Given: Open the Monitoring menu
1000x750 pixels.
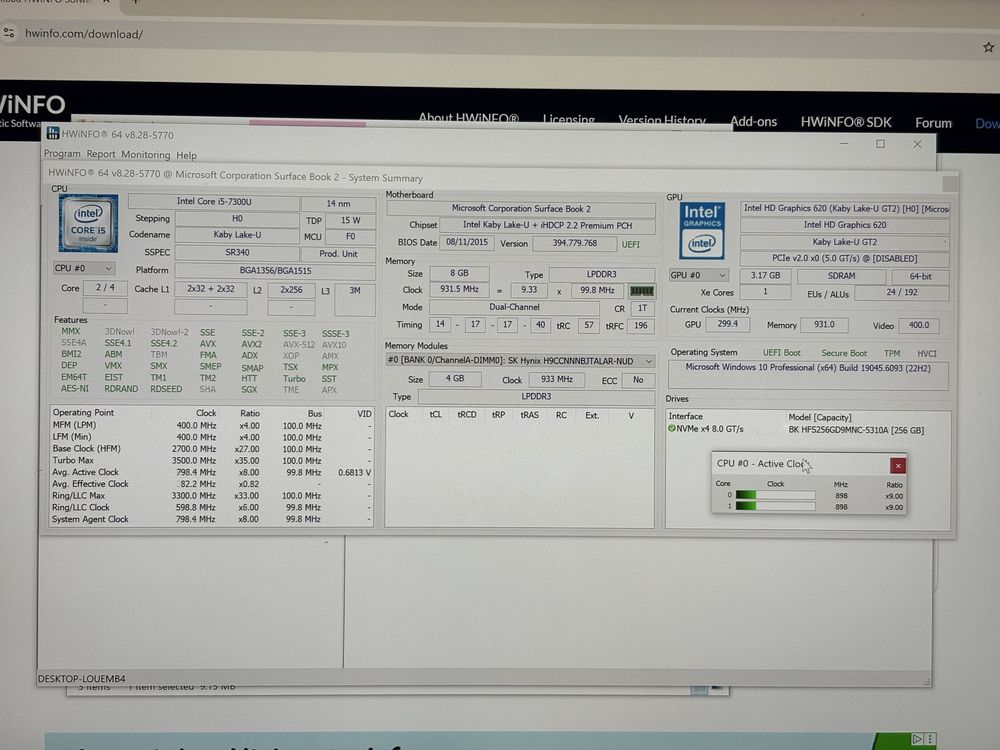Looking at the screenshot, I should (x=145, y=155).
